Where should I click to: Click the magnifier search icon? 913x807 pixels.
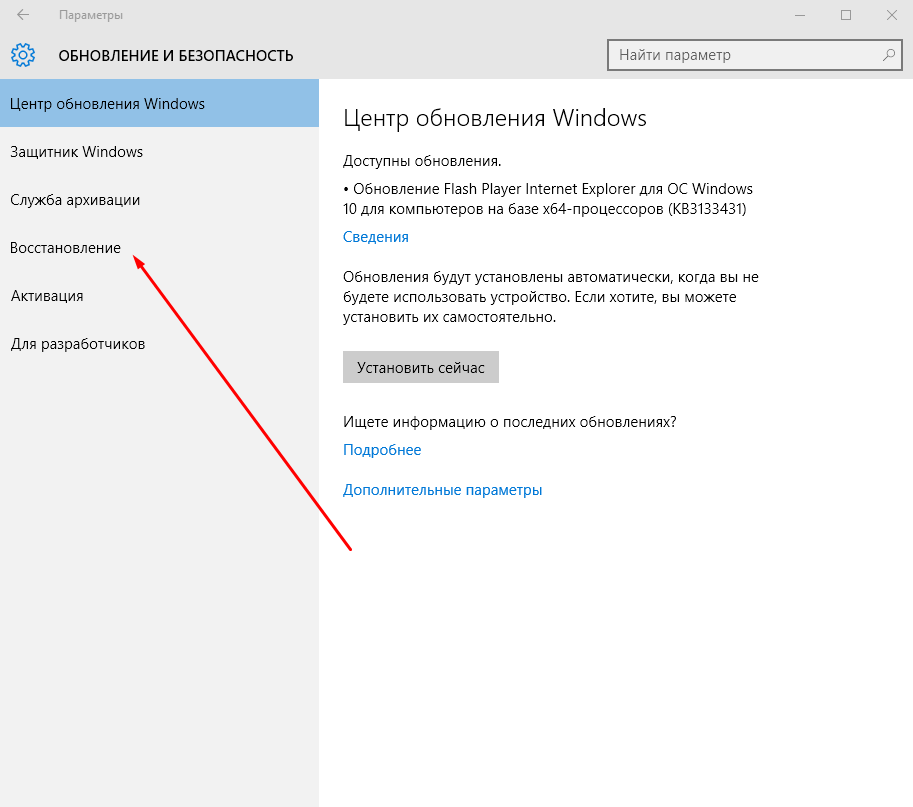(x=887, y=55)
